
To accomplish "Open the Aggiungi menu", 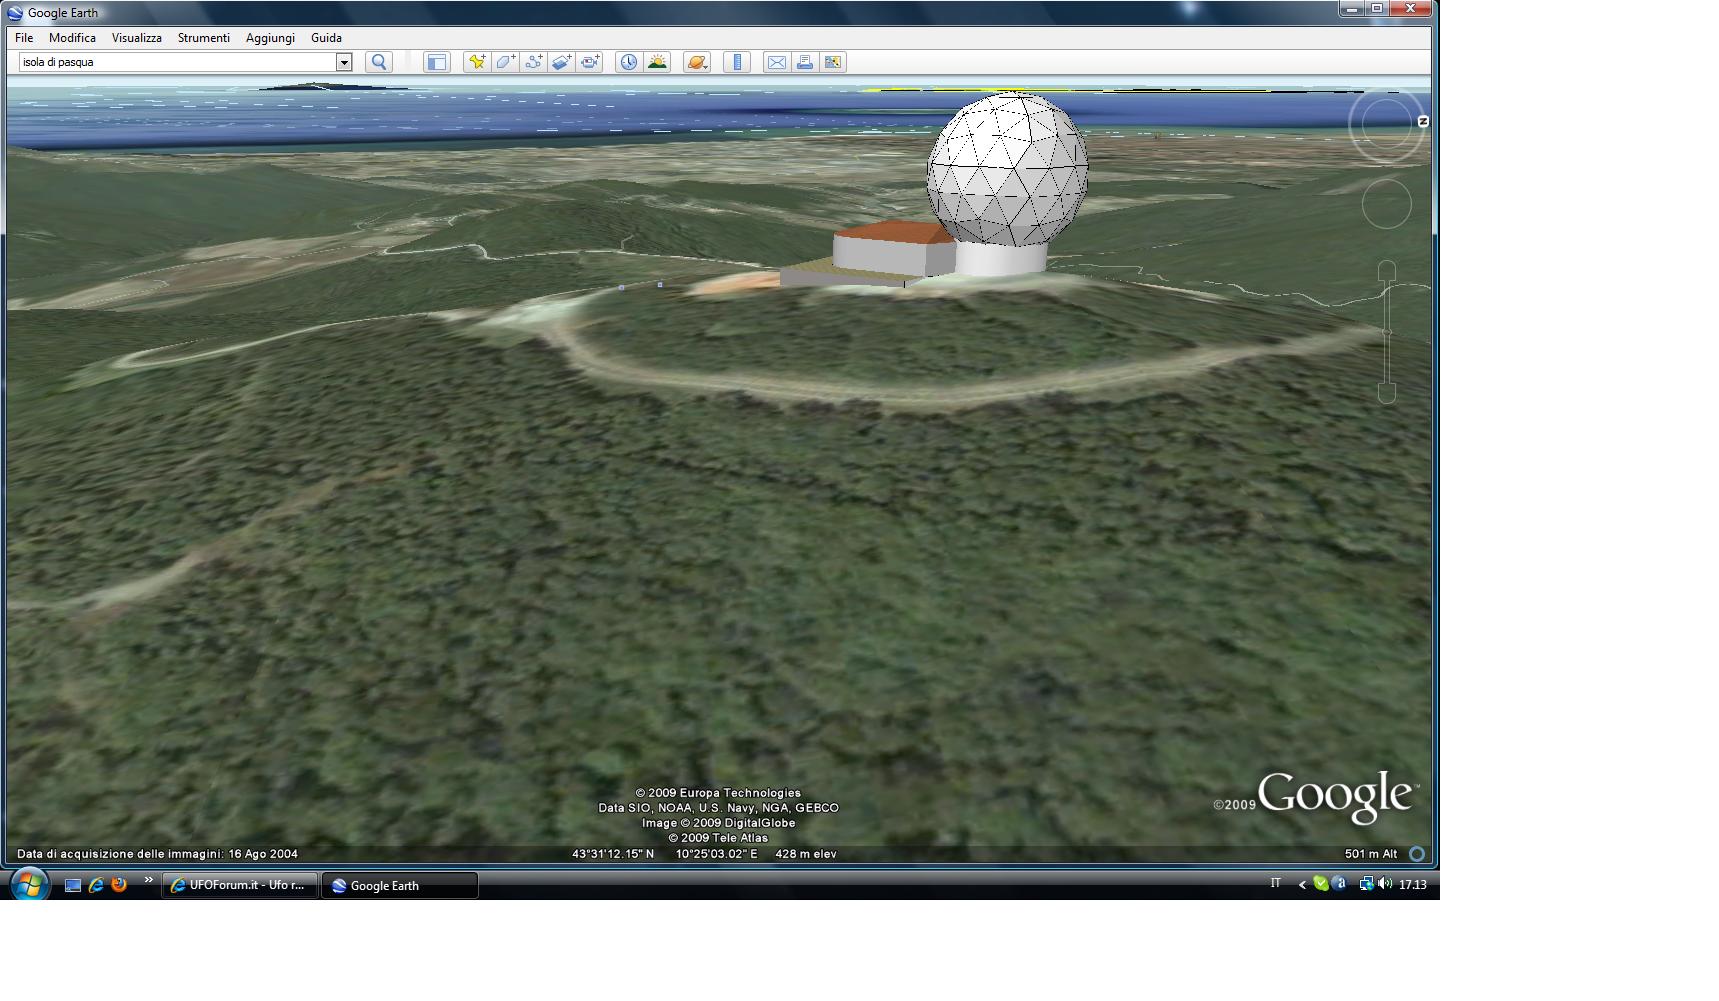I will click(x=270, y=38).
